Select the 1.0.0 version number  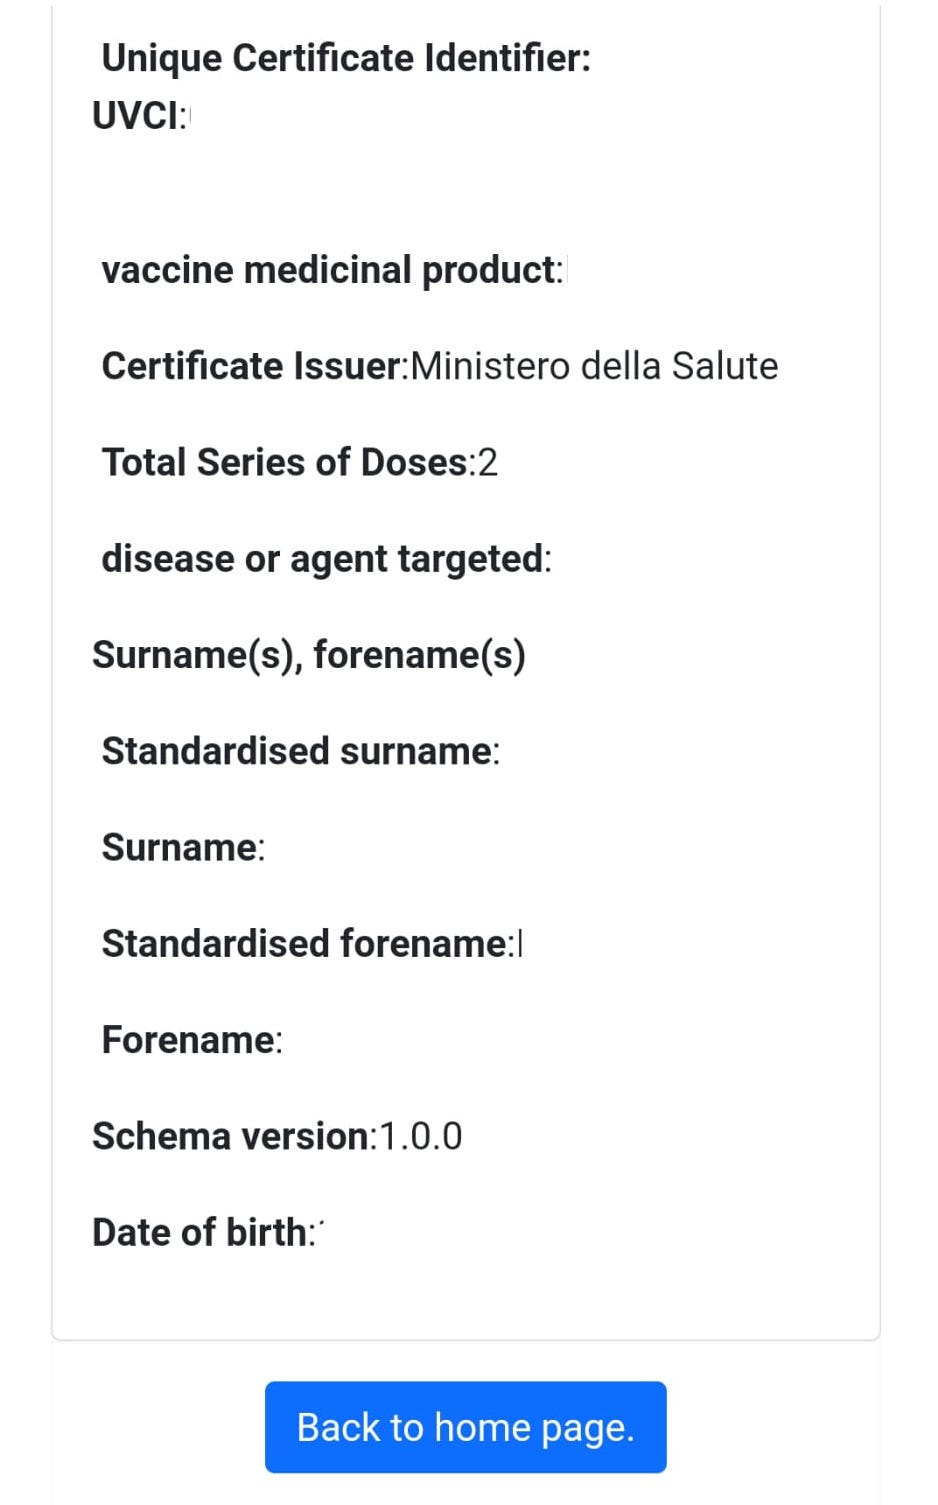click(x=421, y=1136)
